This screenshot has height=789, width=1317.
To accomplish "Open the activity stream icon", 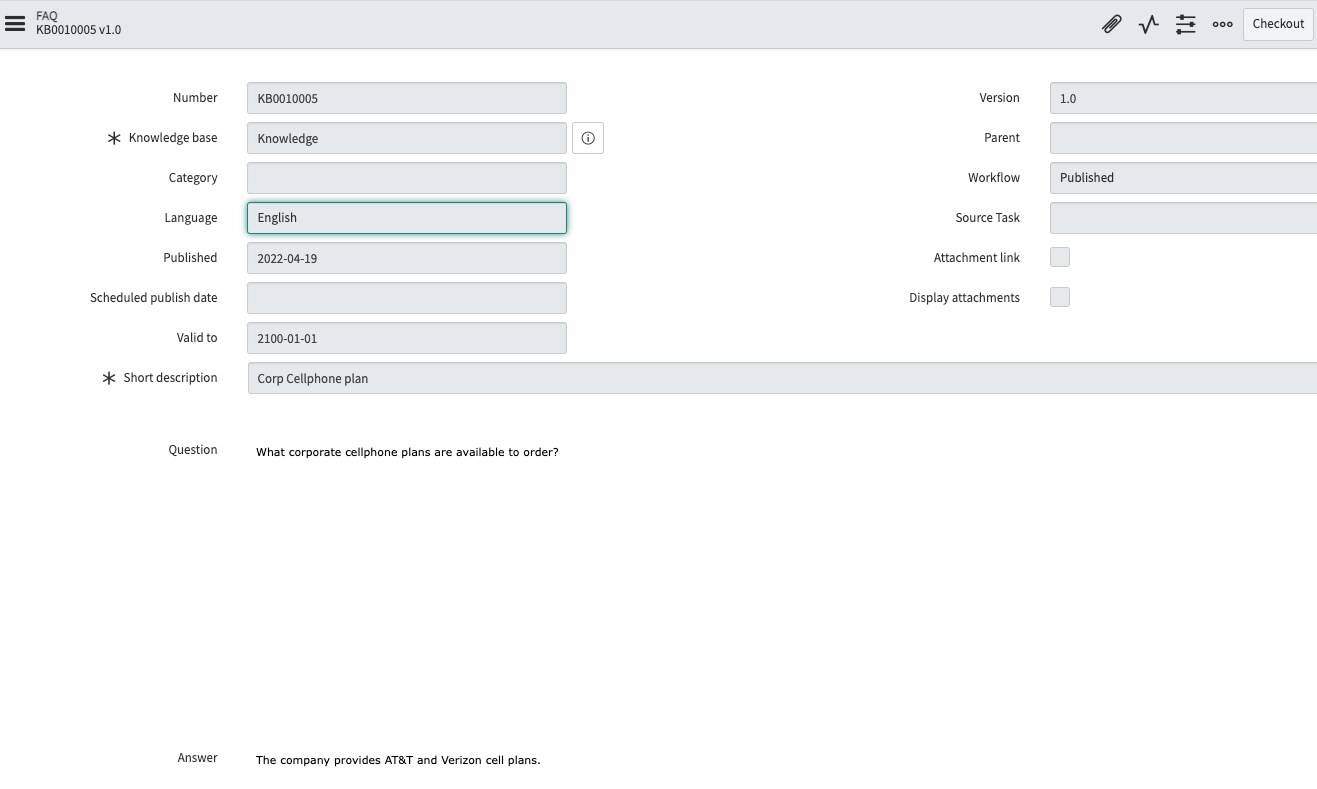I will [1148, 23].
